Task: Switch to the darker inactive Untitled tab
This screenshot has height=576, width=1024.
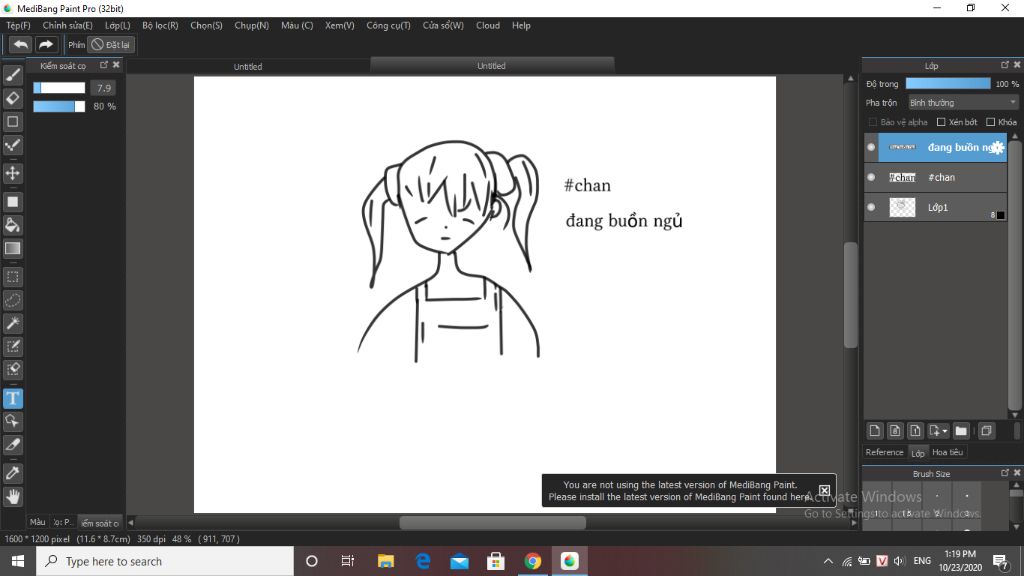Action: (x=248, y=67)
